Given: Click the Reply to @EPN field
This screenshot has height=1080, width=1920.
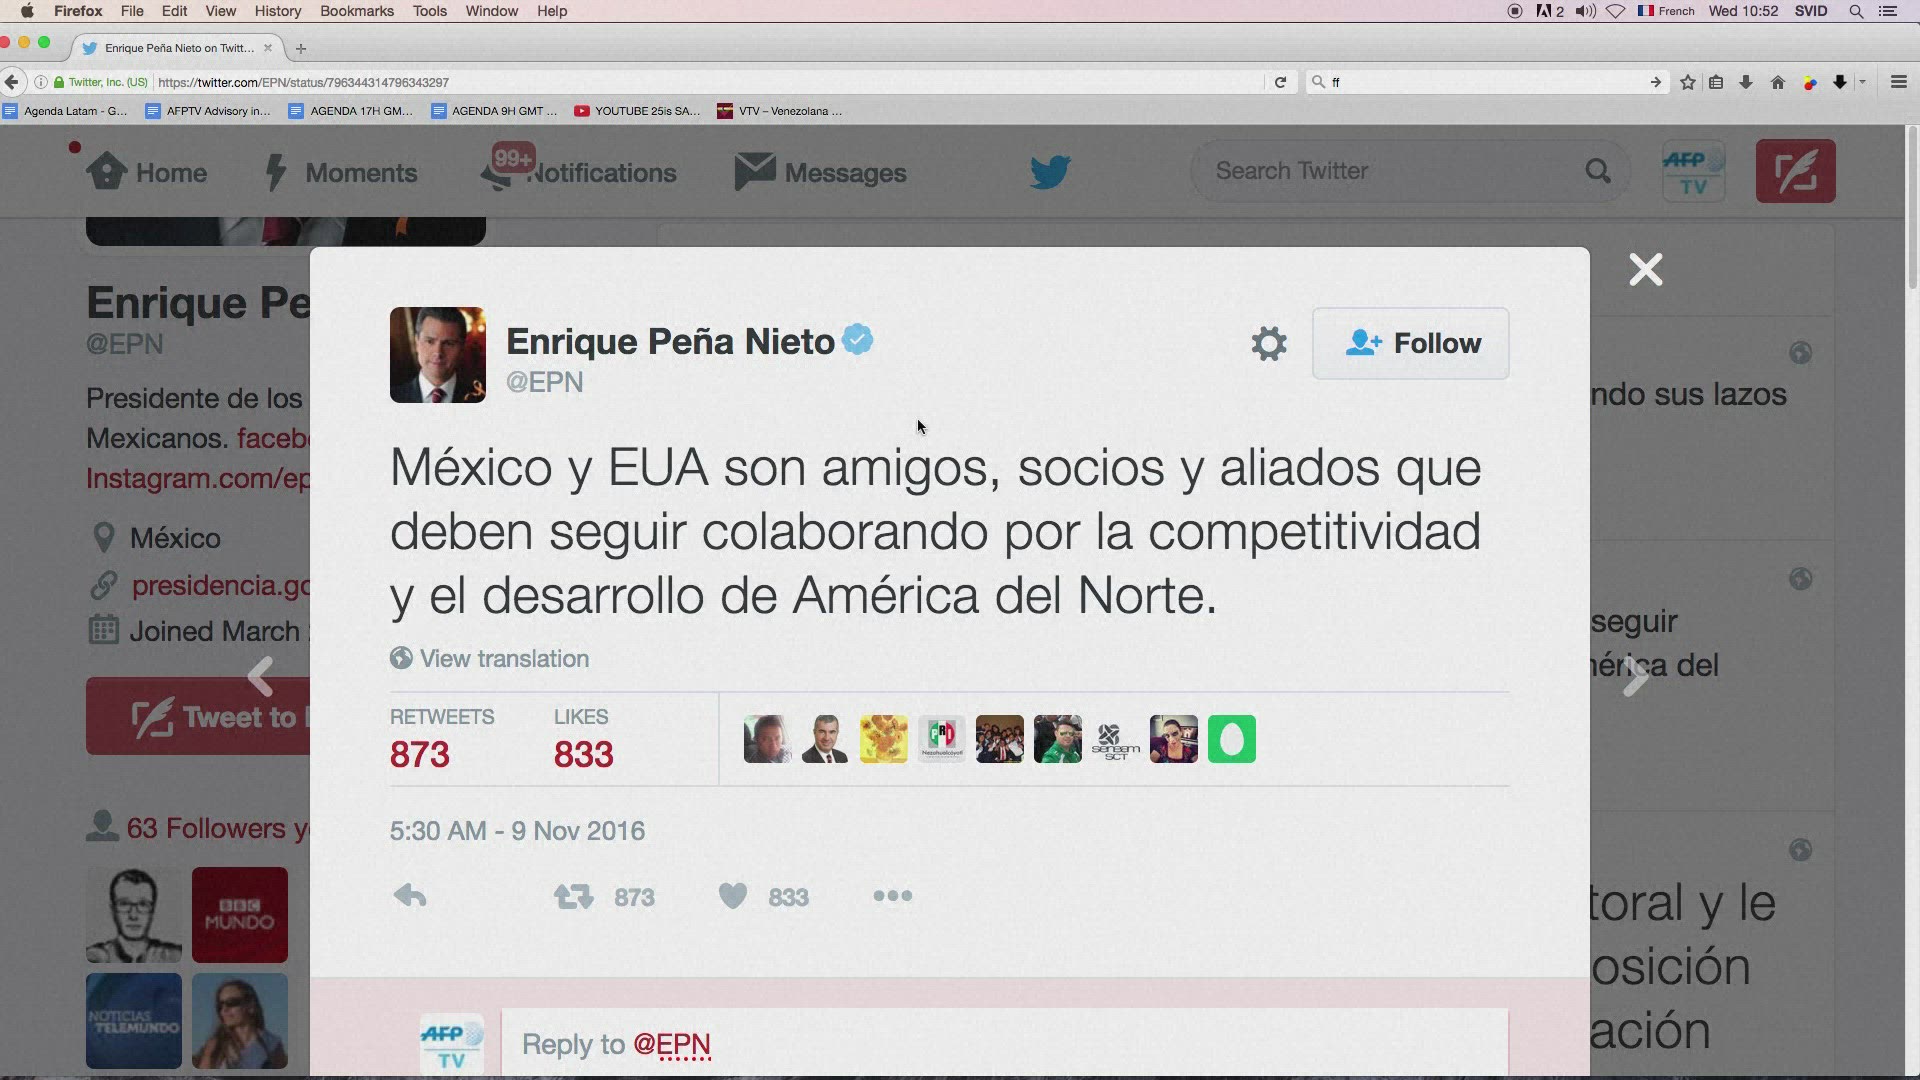Looking at the screenshot, I should [1005, 1043].
